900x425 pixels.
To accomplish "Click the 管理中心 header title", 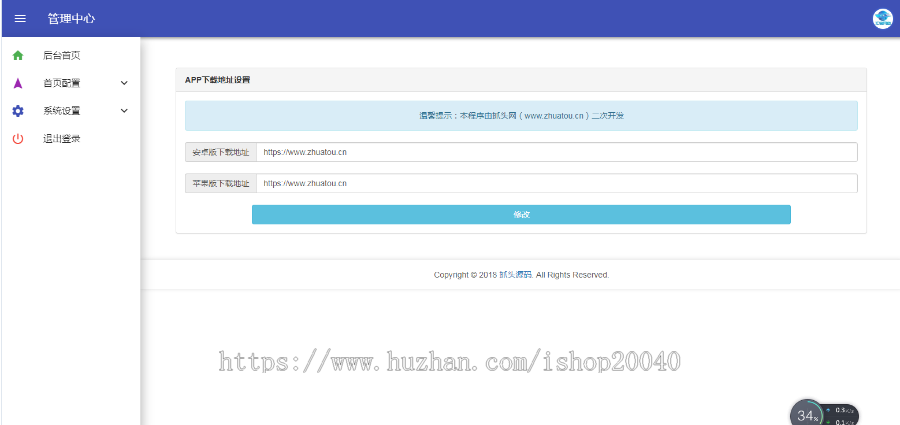I will click(x=71, y=18).
